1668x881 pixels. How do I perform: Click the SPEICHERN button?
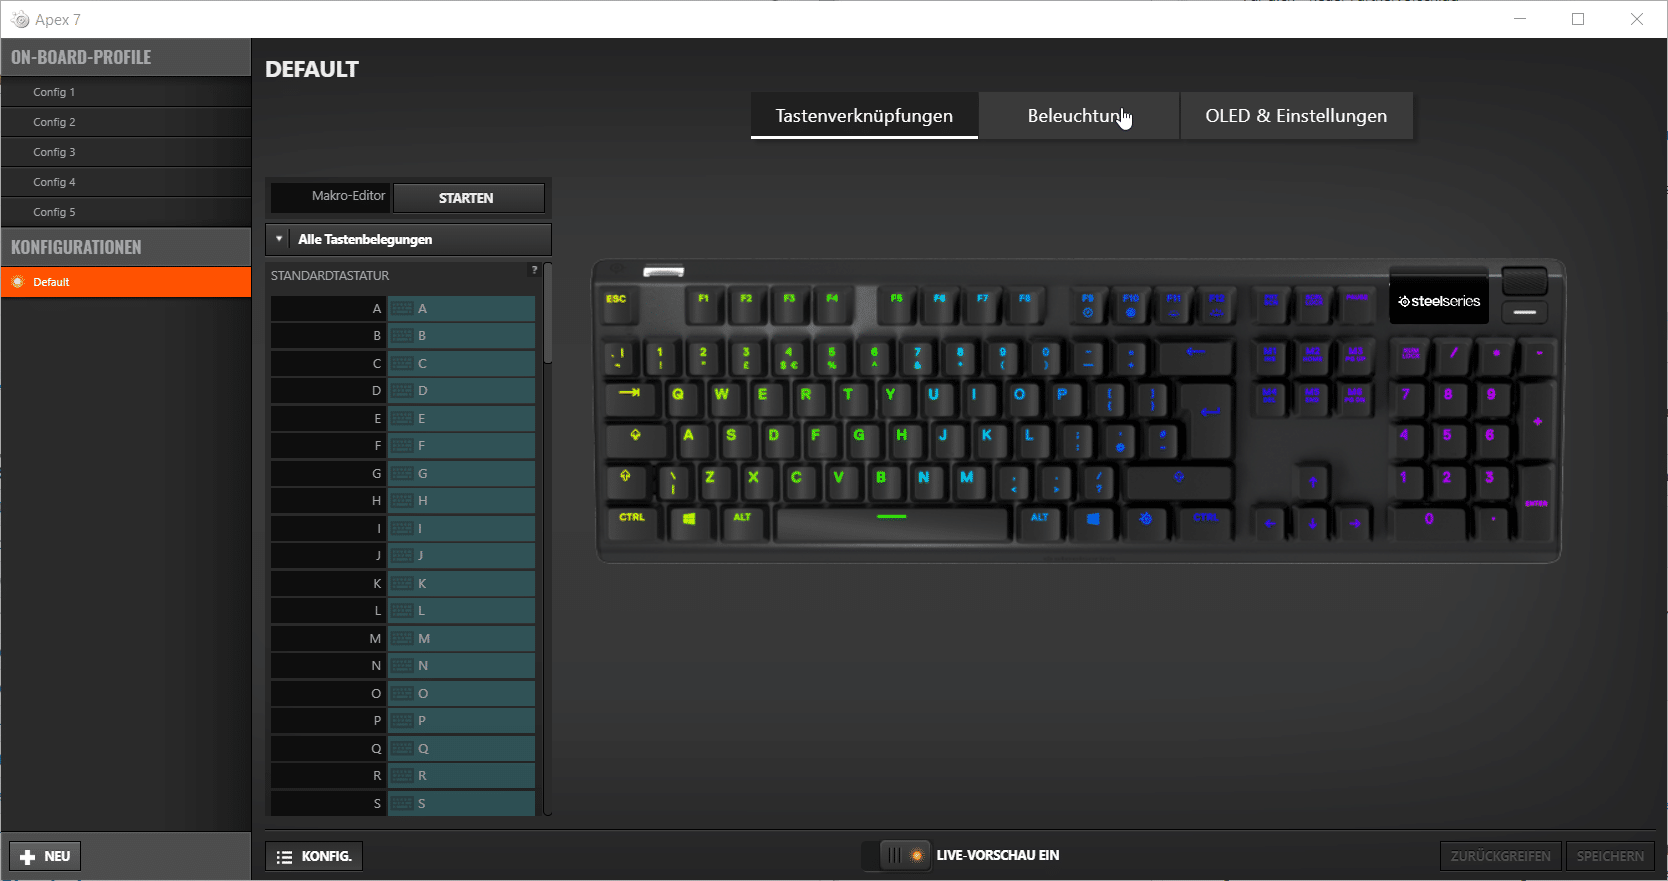pos(1610,857)
